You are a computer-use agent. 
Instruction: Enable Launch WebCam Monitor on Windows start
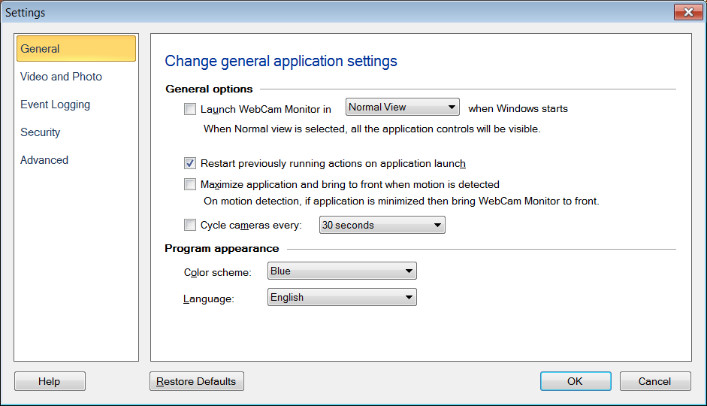pos(191,108)
